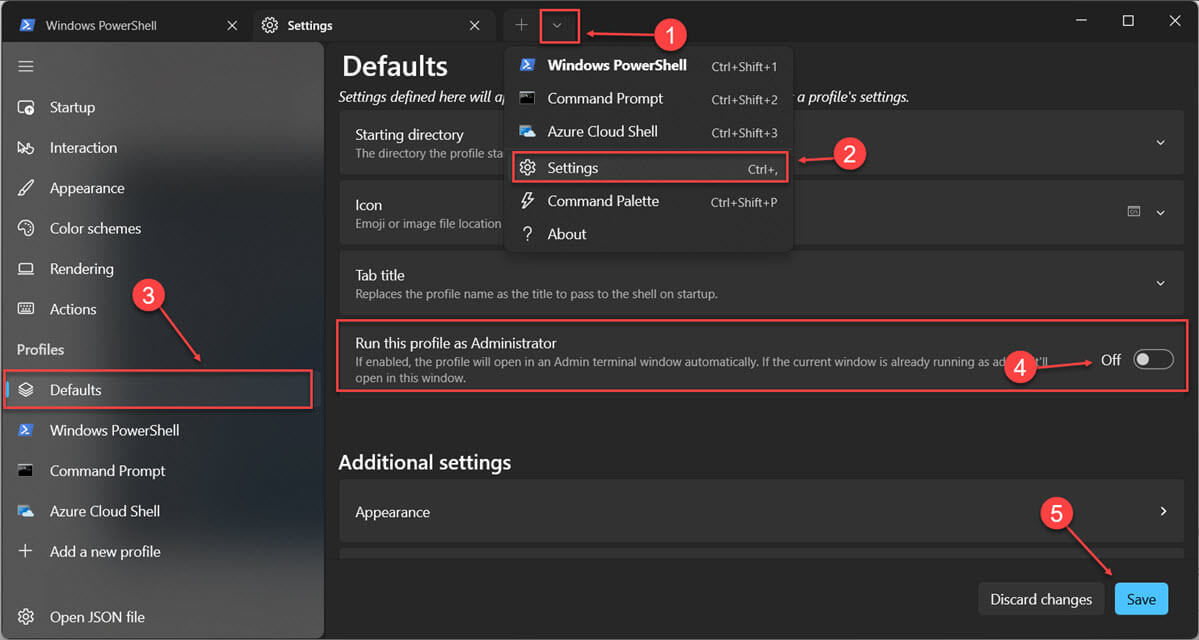Open the Appearance additional settings arrow
Viewport: 1199px width, 640px height.
[1163, 511]
